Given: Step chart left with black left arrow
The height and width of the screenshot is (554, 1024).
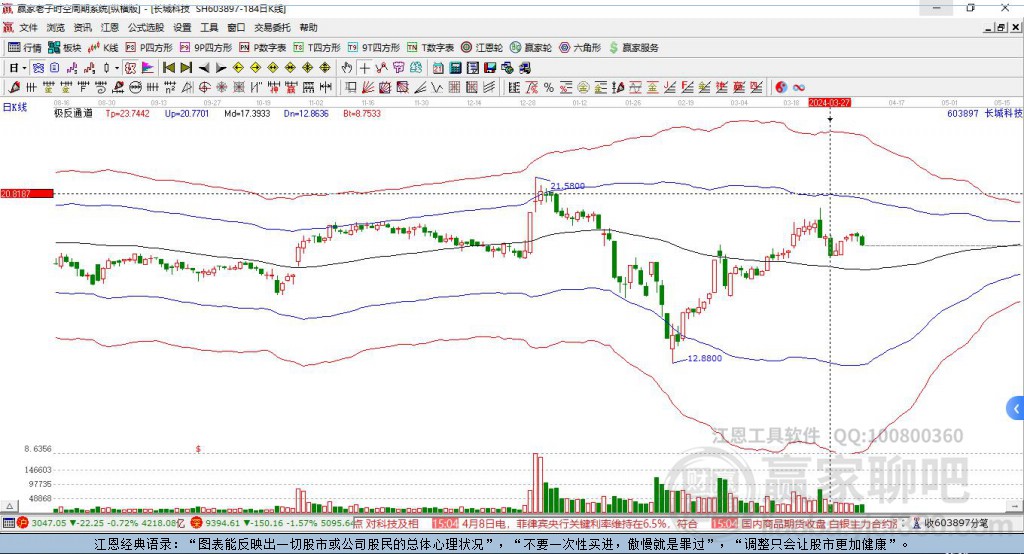Looking at the screenshot, I should [204, 68].
